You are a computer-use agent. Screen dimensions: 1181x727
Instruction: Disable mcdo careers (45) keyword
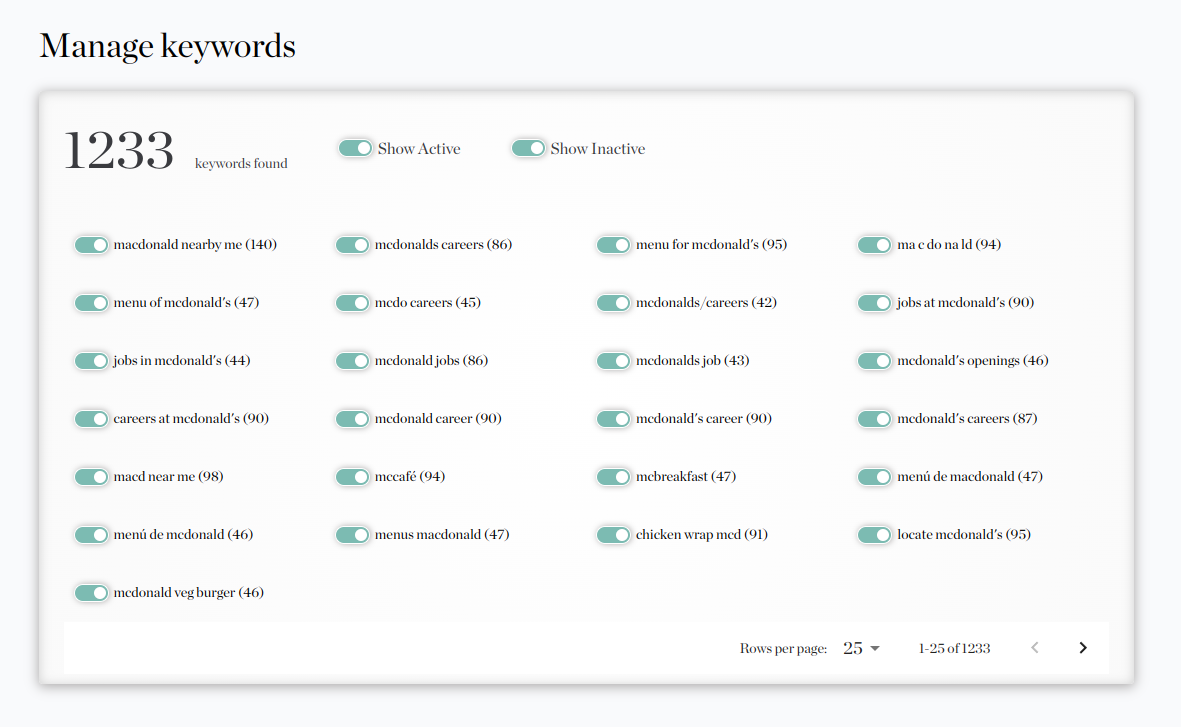click(x=352, y=303)
